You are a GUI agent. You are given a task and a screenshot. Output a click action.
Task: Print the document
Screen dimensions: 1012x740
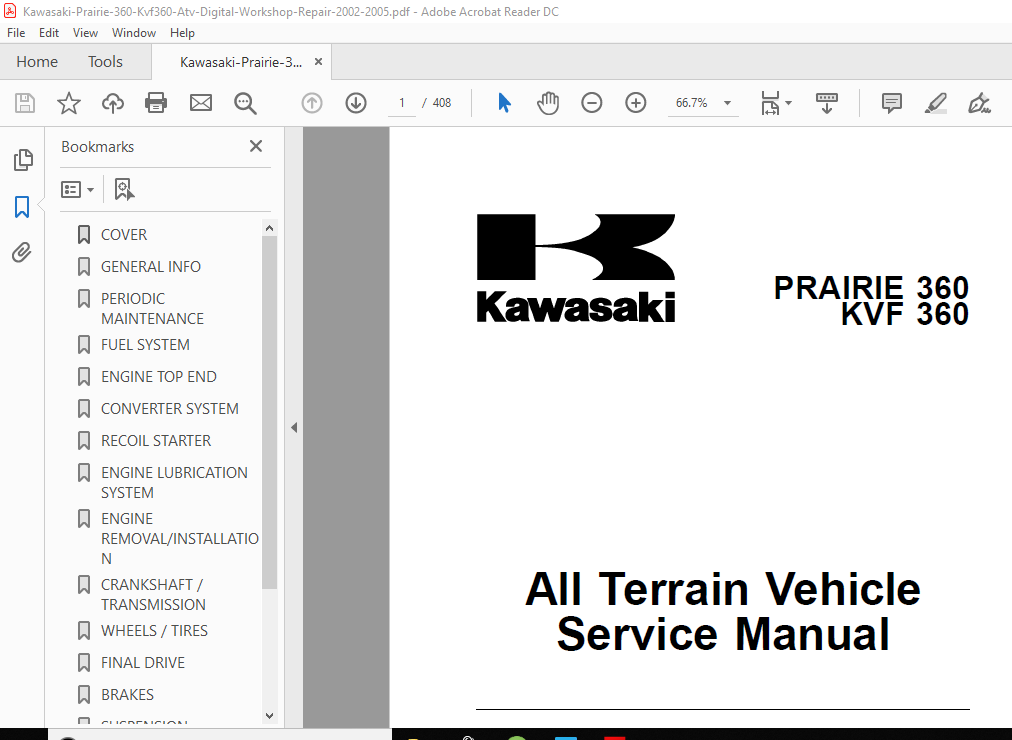[x=156, y=103]
